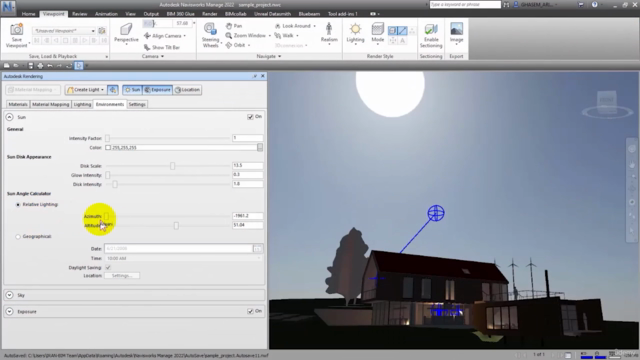Click the Exposure toolbar button
The height and width of the screenshot is (360, 640).
pos(157,90)
